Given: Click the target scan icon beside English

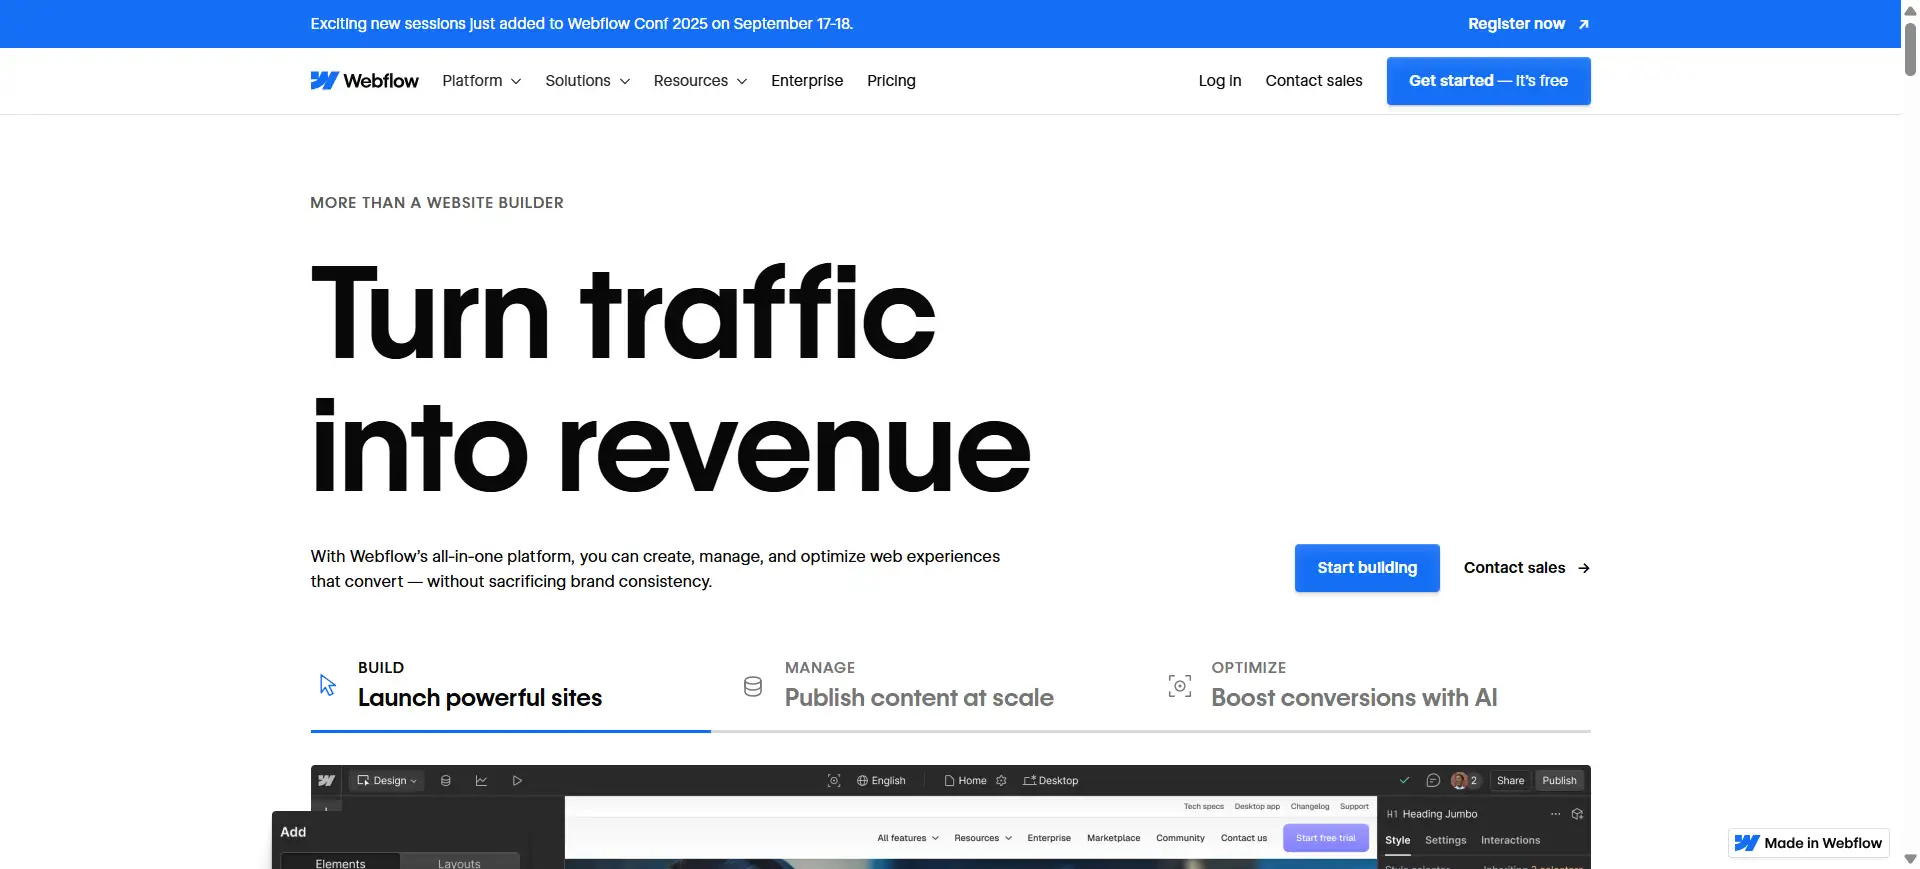Looking at the screenshot, I should coord(834,781).
